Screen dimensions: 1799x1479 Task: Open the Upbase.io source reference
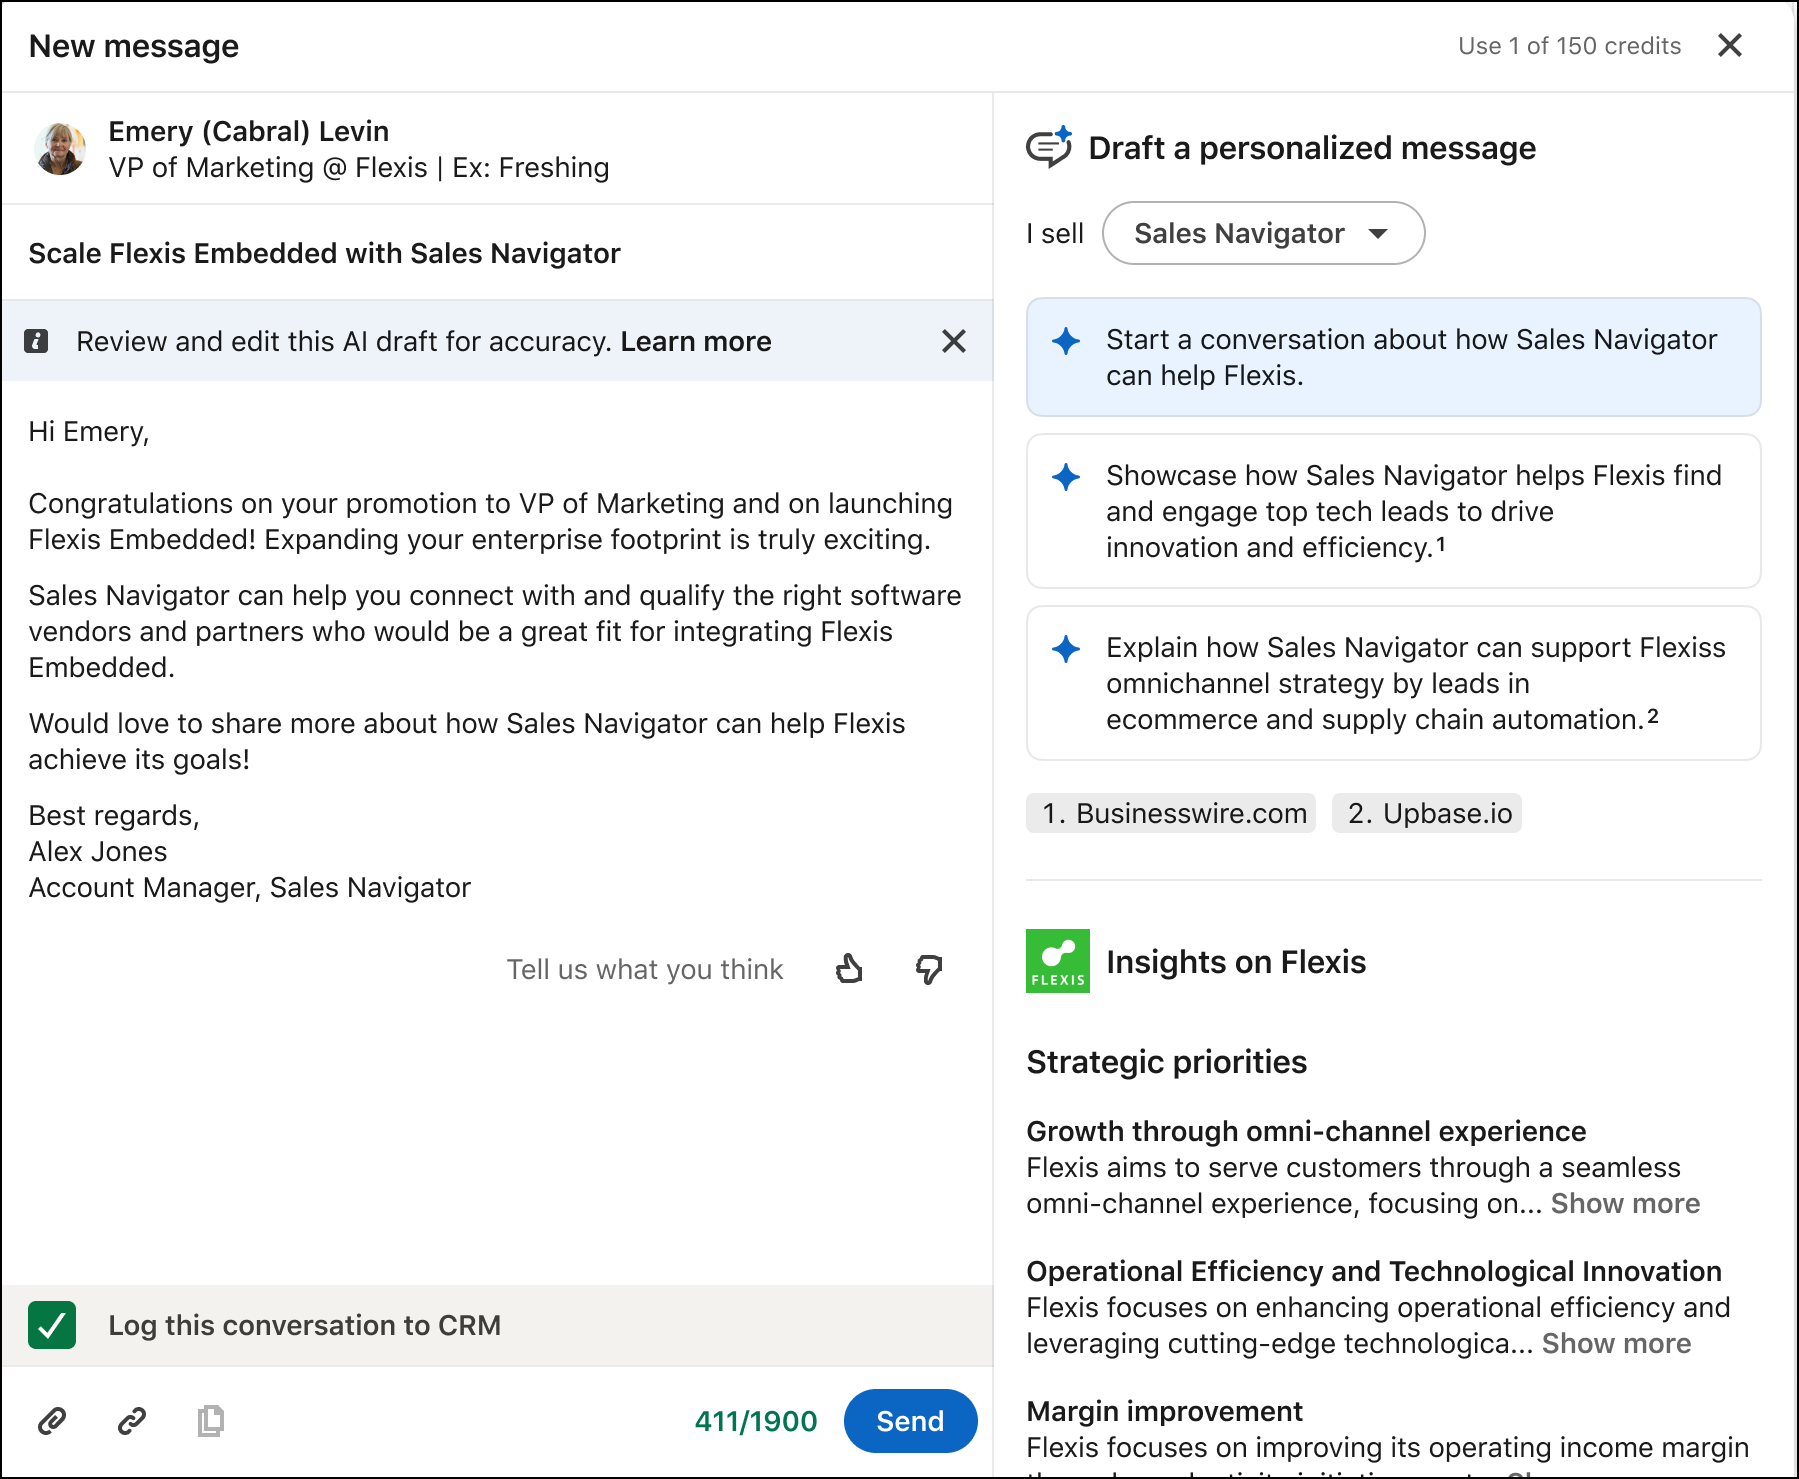click(1426, 813)
